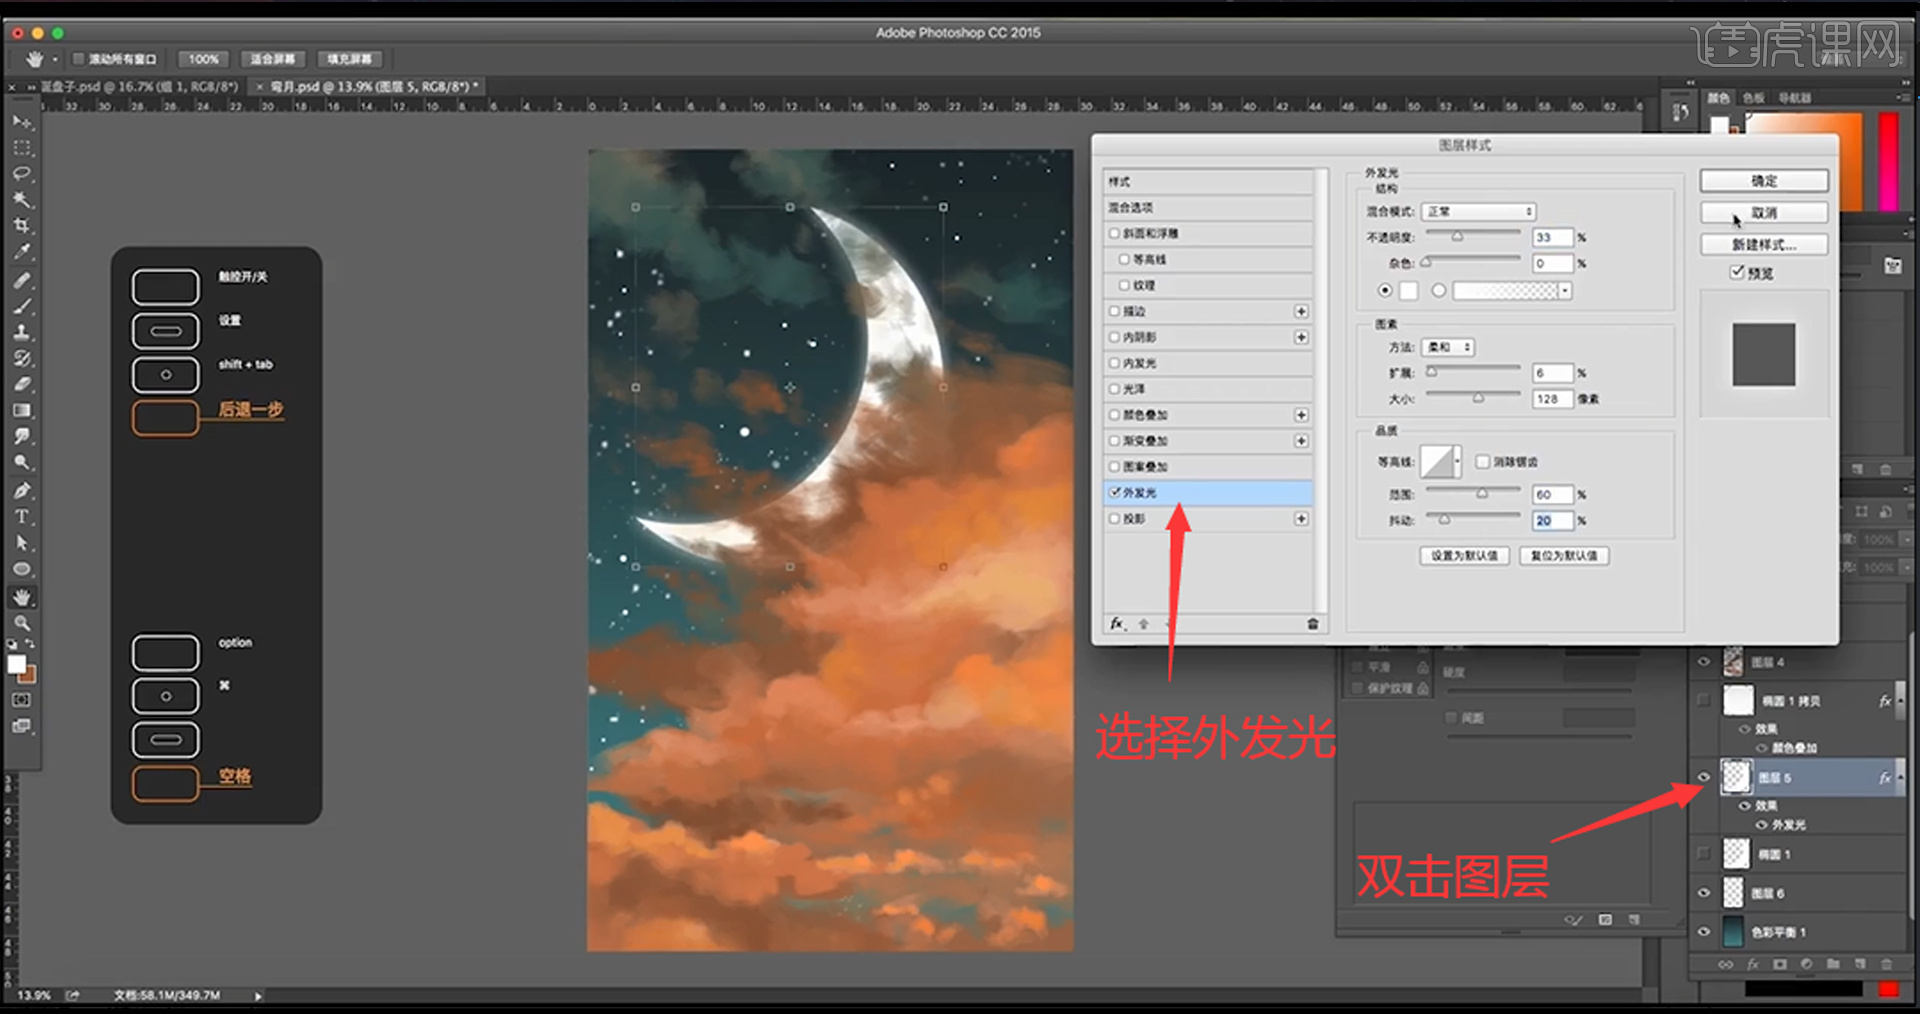Select the Brush tool
This screenshot has height=1014, width=1920.
22,306
